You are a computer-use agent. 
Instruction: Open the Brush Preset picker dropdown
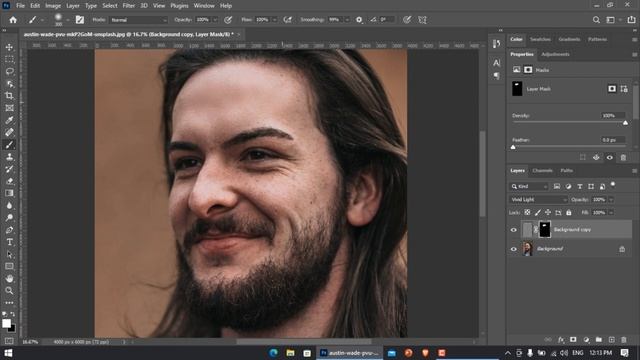tap(67, 20)
